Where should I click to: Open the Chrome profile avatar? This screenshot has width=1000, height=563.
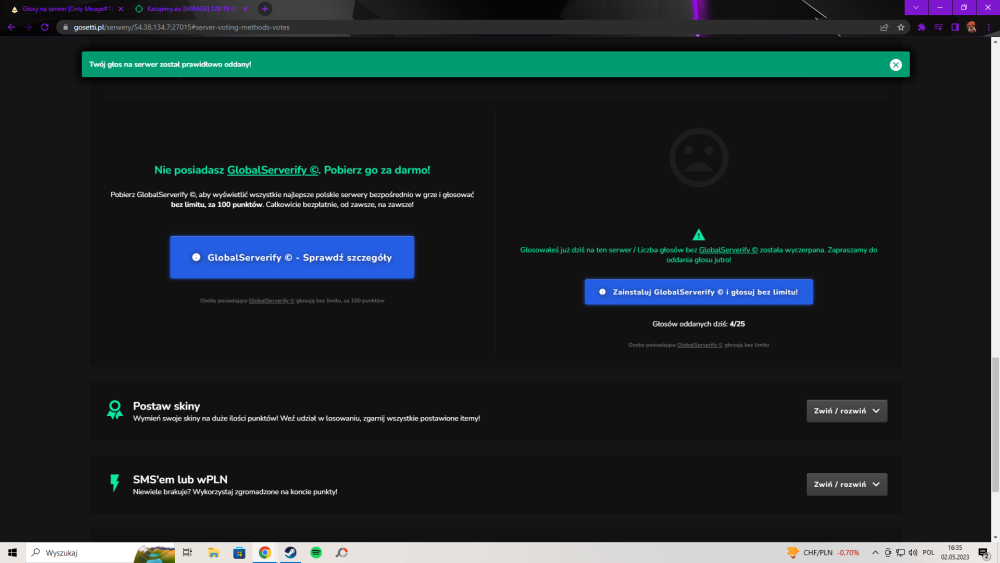click(971, 27)
